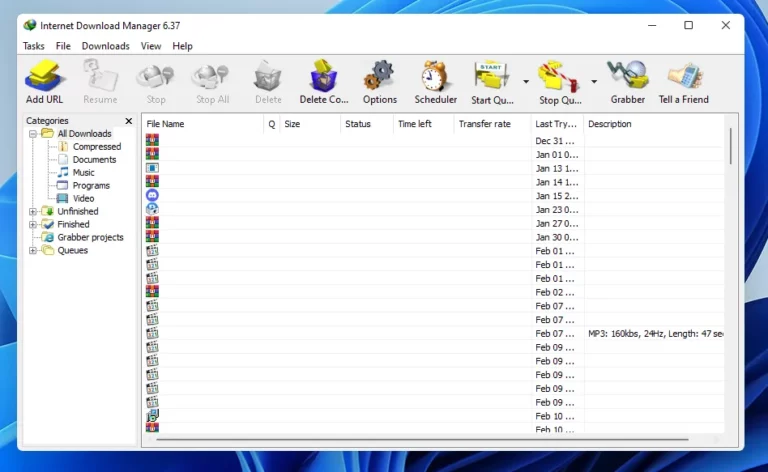Open the Start Queue dropdown arrow
768x472 pixels.
click(526, 82)
